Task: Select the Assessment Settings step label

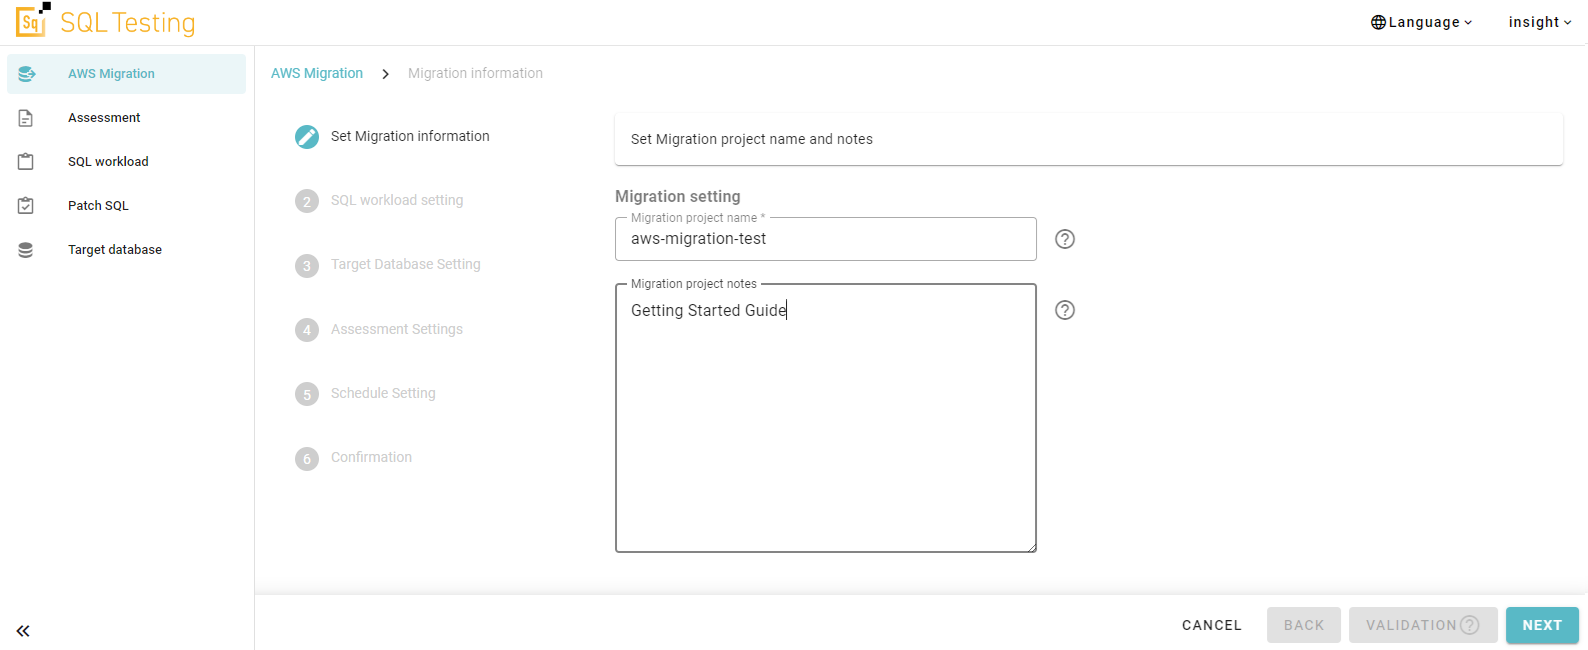Action: tap(397, 329)
